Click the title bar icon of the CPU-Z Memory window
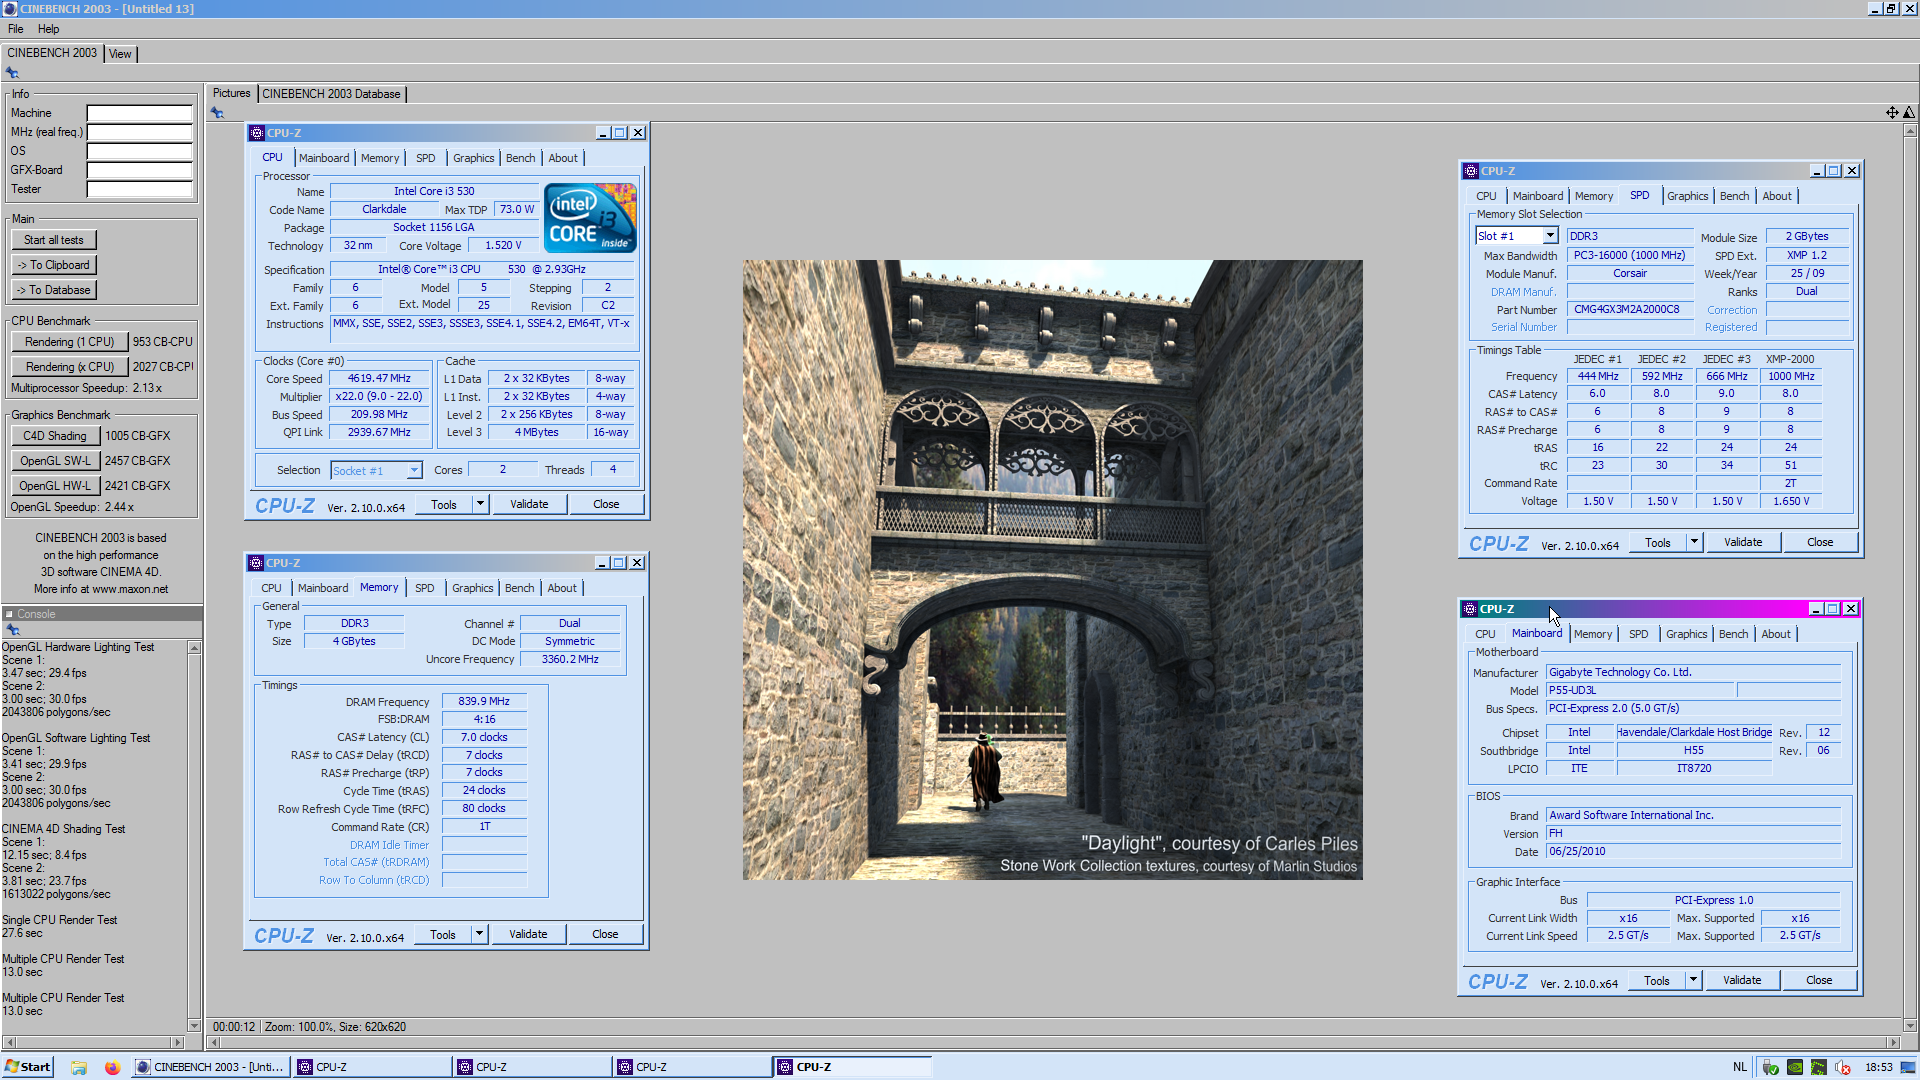Screen dimensions: 1920x1080 click(x=256, y=563)
